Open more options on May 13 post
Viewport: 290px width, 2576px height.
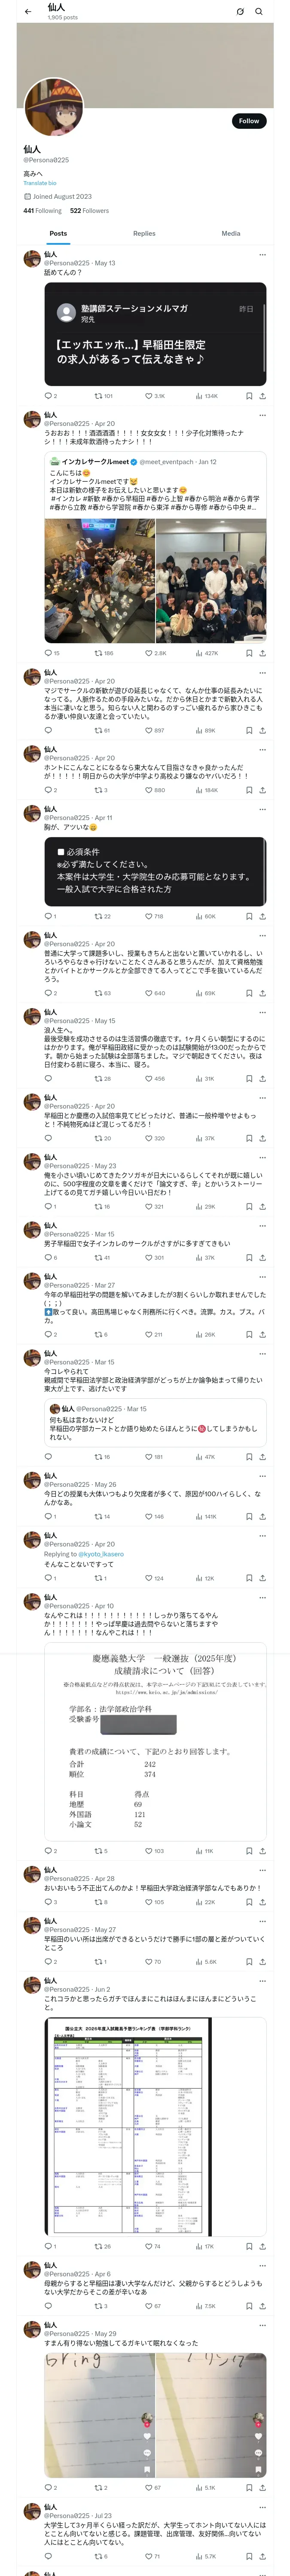click(262, 254)
